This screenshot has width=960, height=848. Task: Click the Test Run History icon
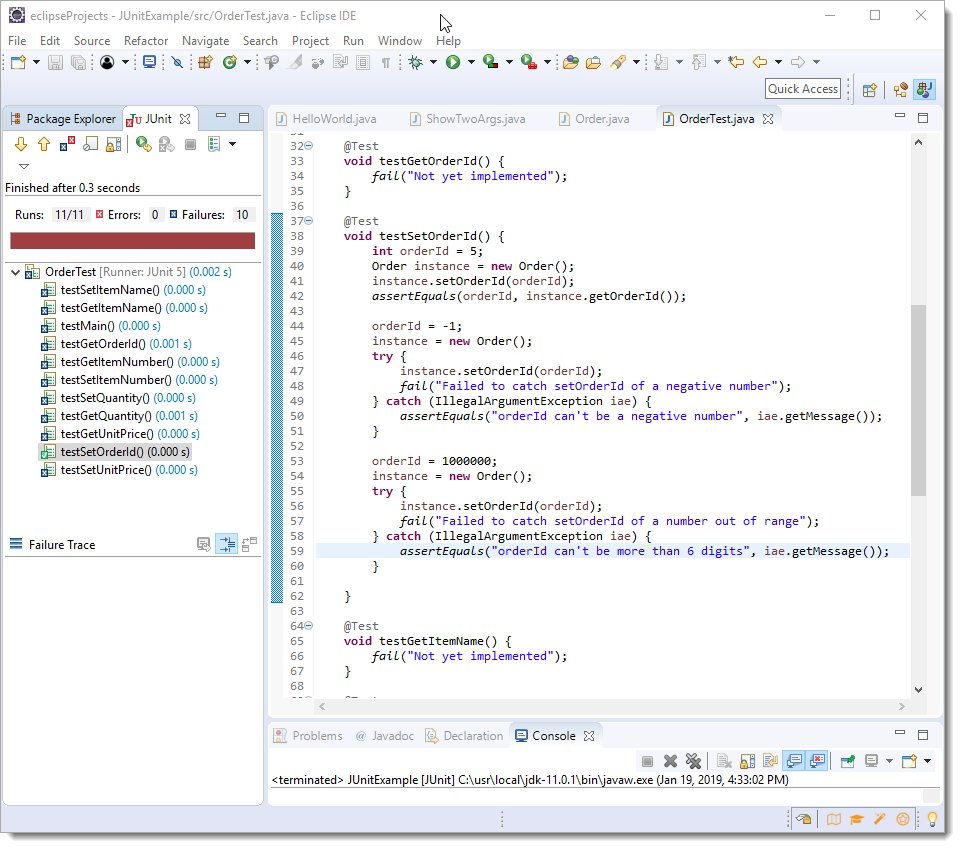pos(214,144)
